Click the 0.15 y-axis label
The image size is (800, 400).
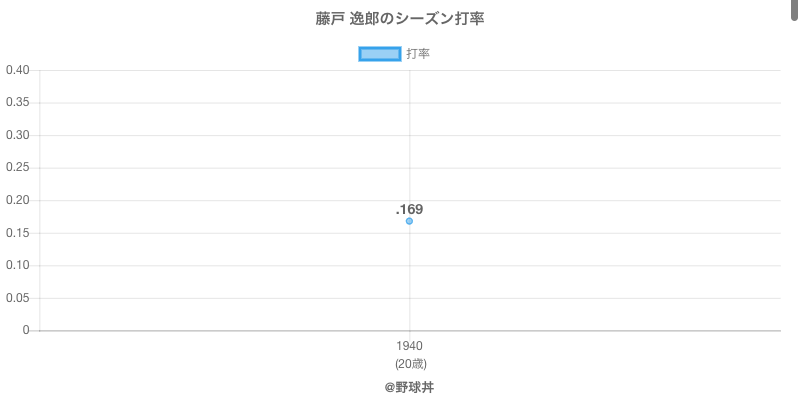tap(17, 233)
